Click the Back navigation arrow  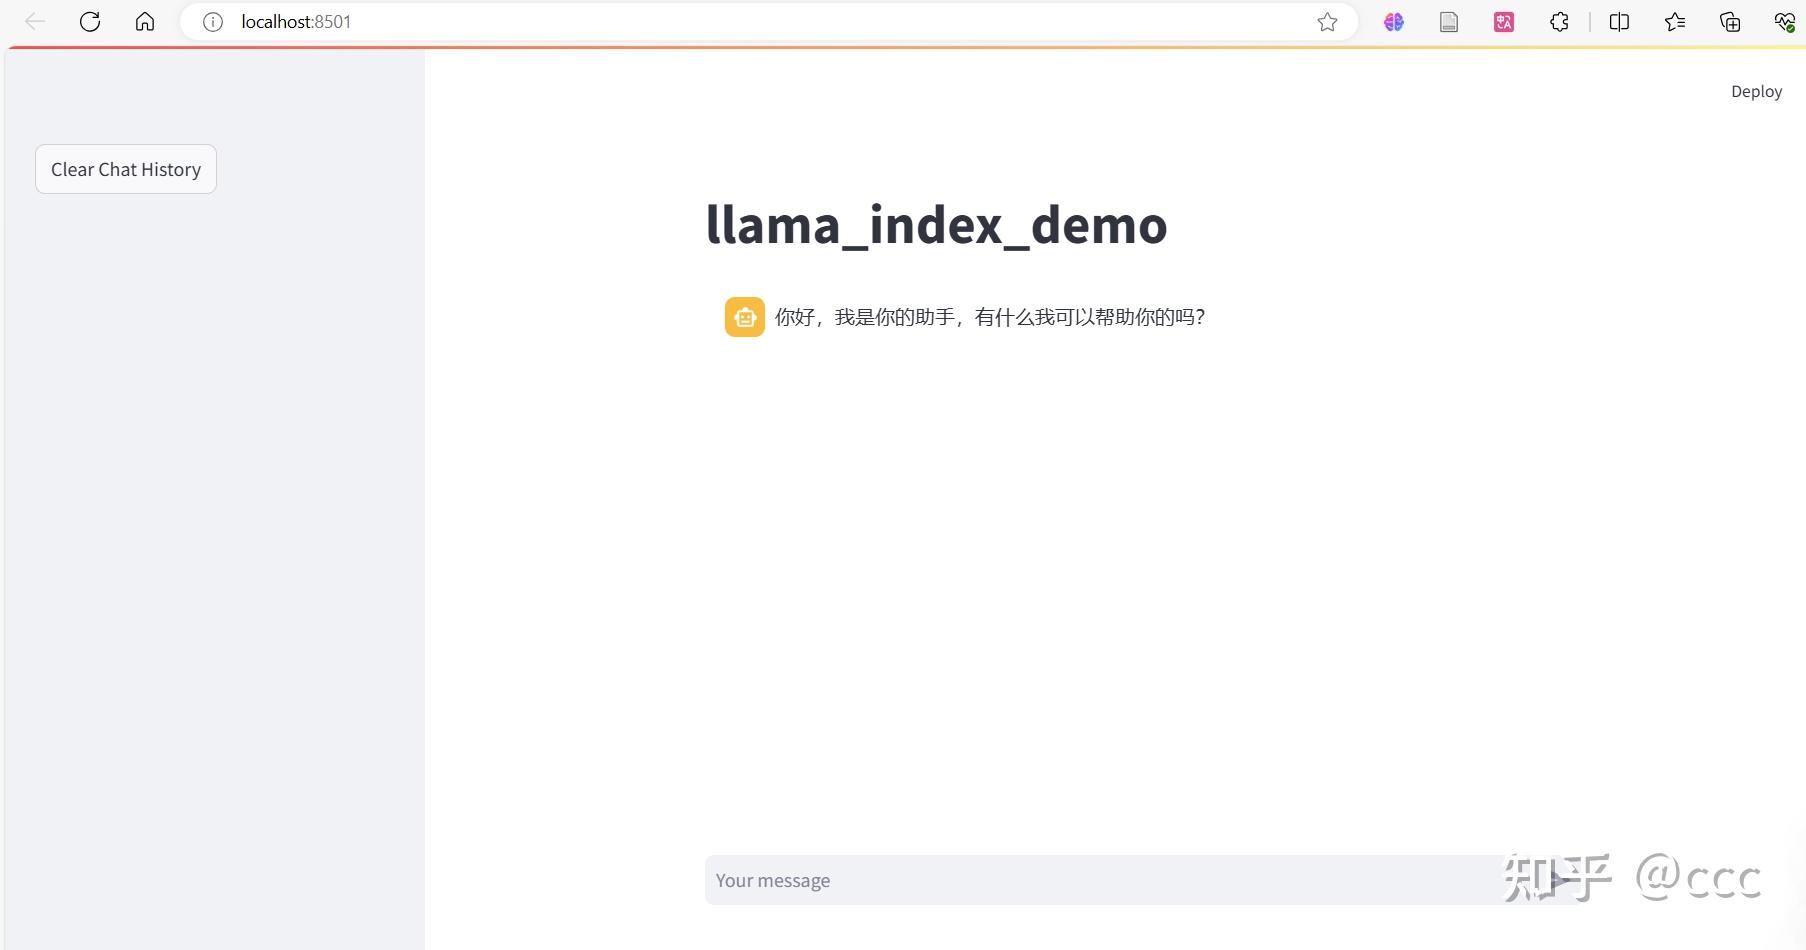coord(34,21)
